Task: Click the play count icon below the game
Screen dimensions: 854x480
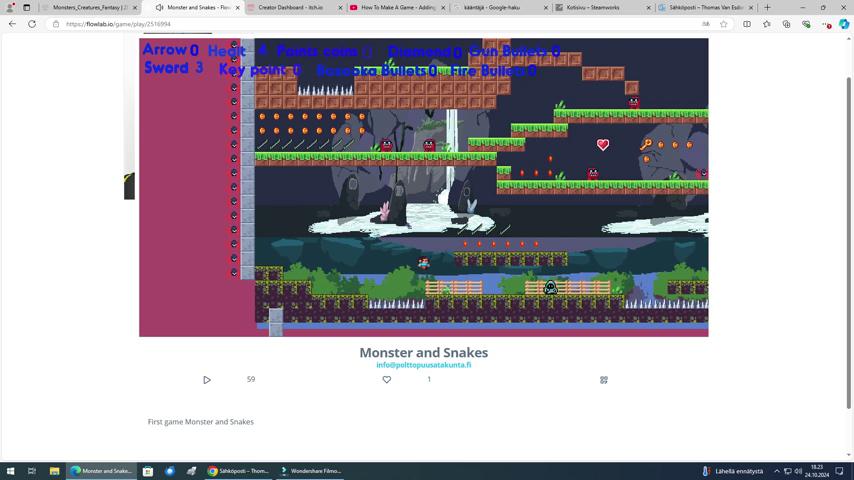Action: pyautogui.click(x=207, y=380)
